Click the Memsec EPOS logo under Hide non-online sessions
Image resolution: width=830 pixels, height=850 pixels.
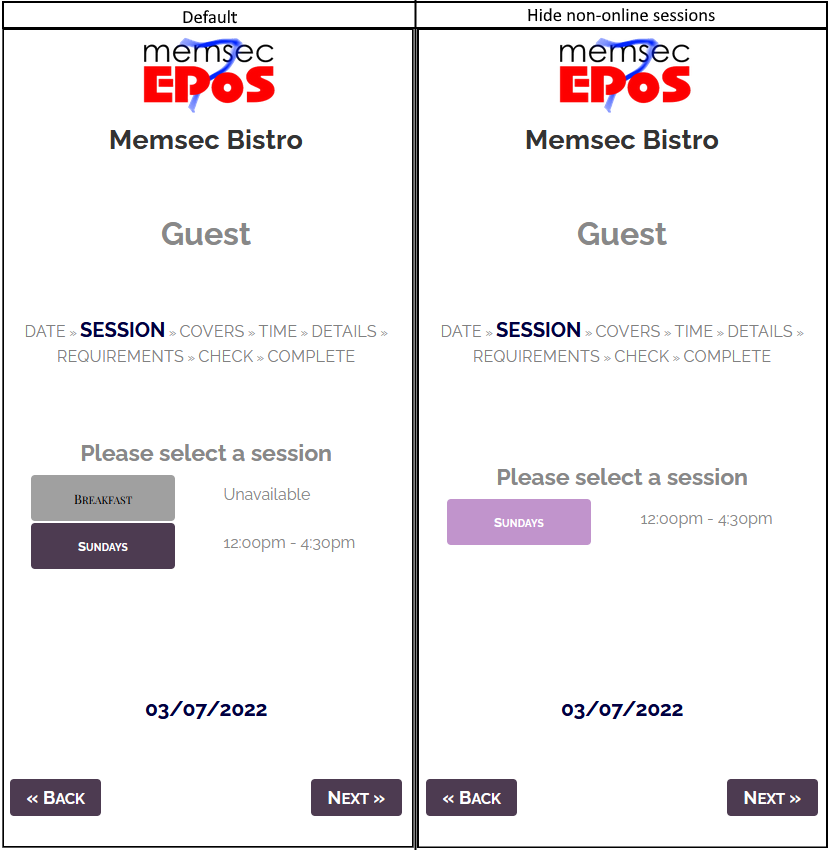pyautogui.click(x=623, y=73)
